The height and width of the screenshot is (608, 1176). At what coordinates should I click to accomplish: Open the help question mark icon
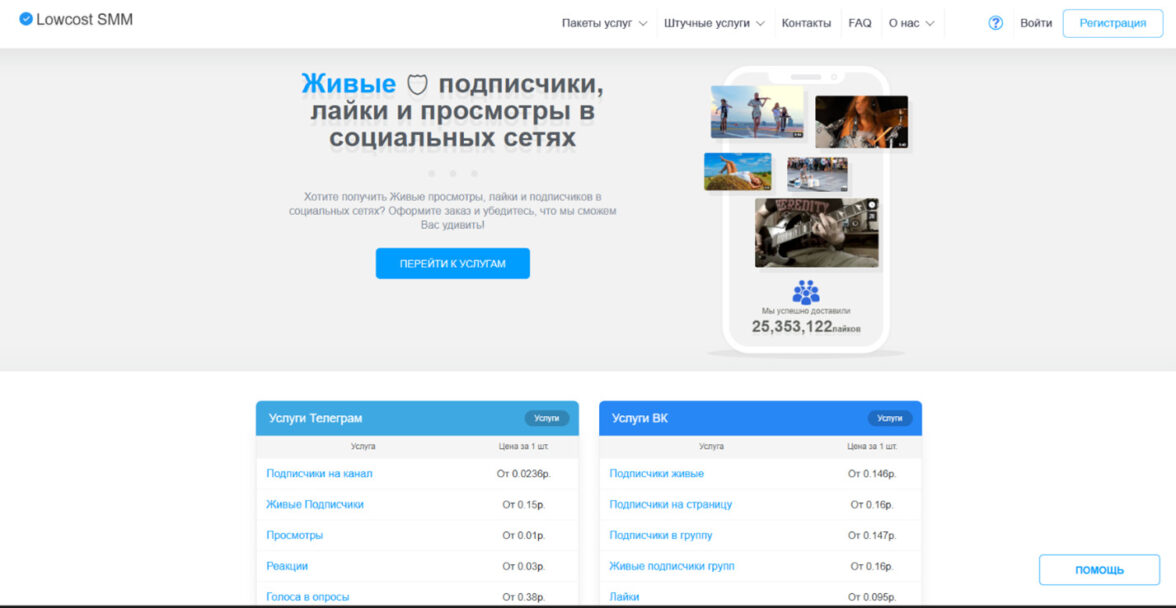[995, 23]
